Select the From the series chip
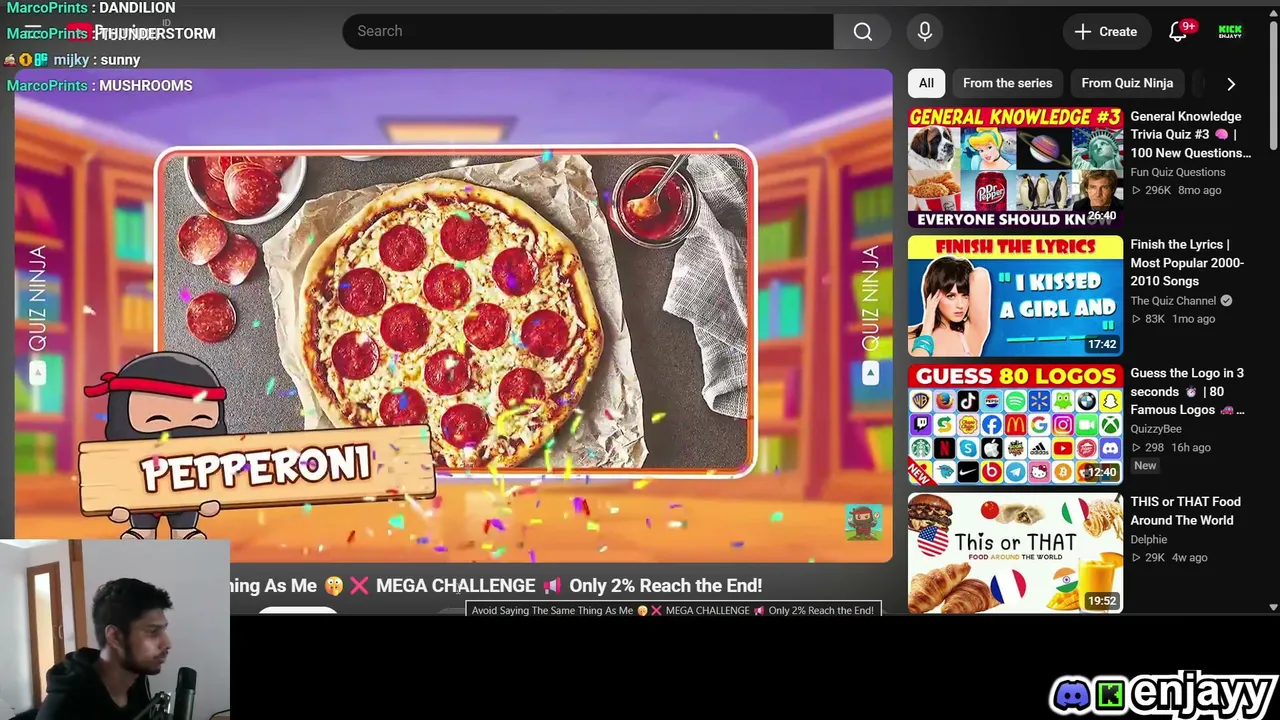The height and width of the screenshot is (720, 1280). point(1007,83)
